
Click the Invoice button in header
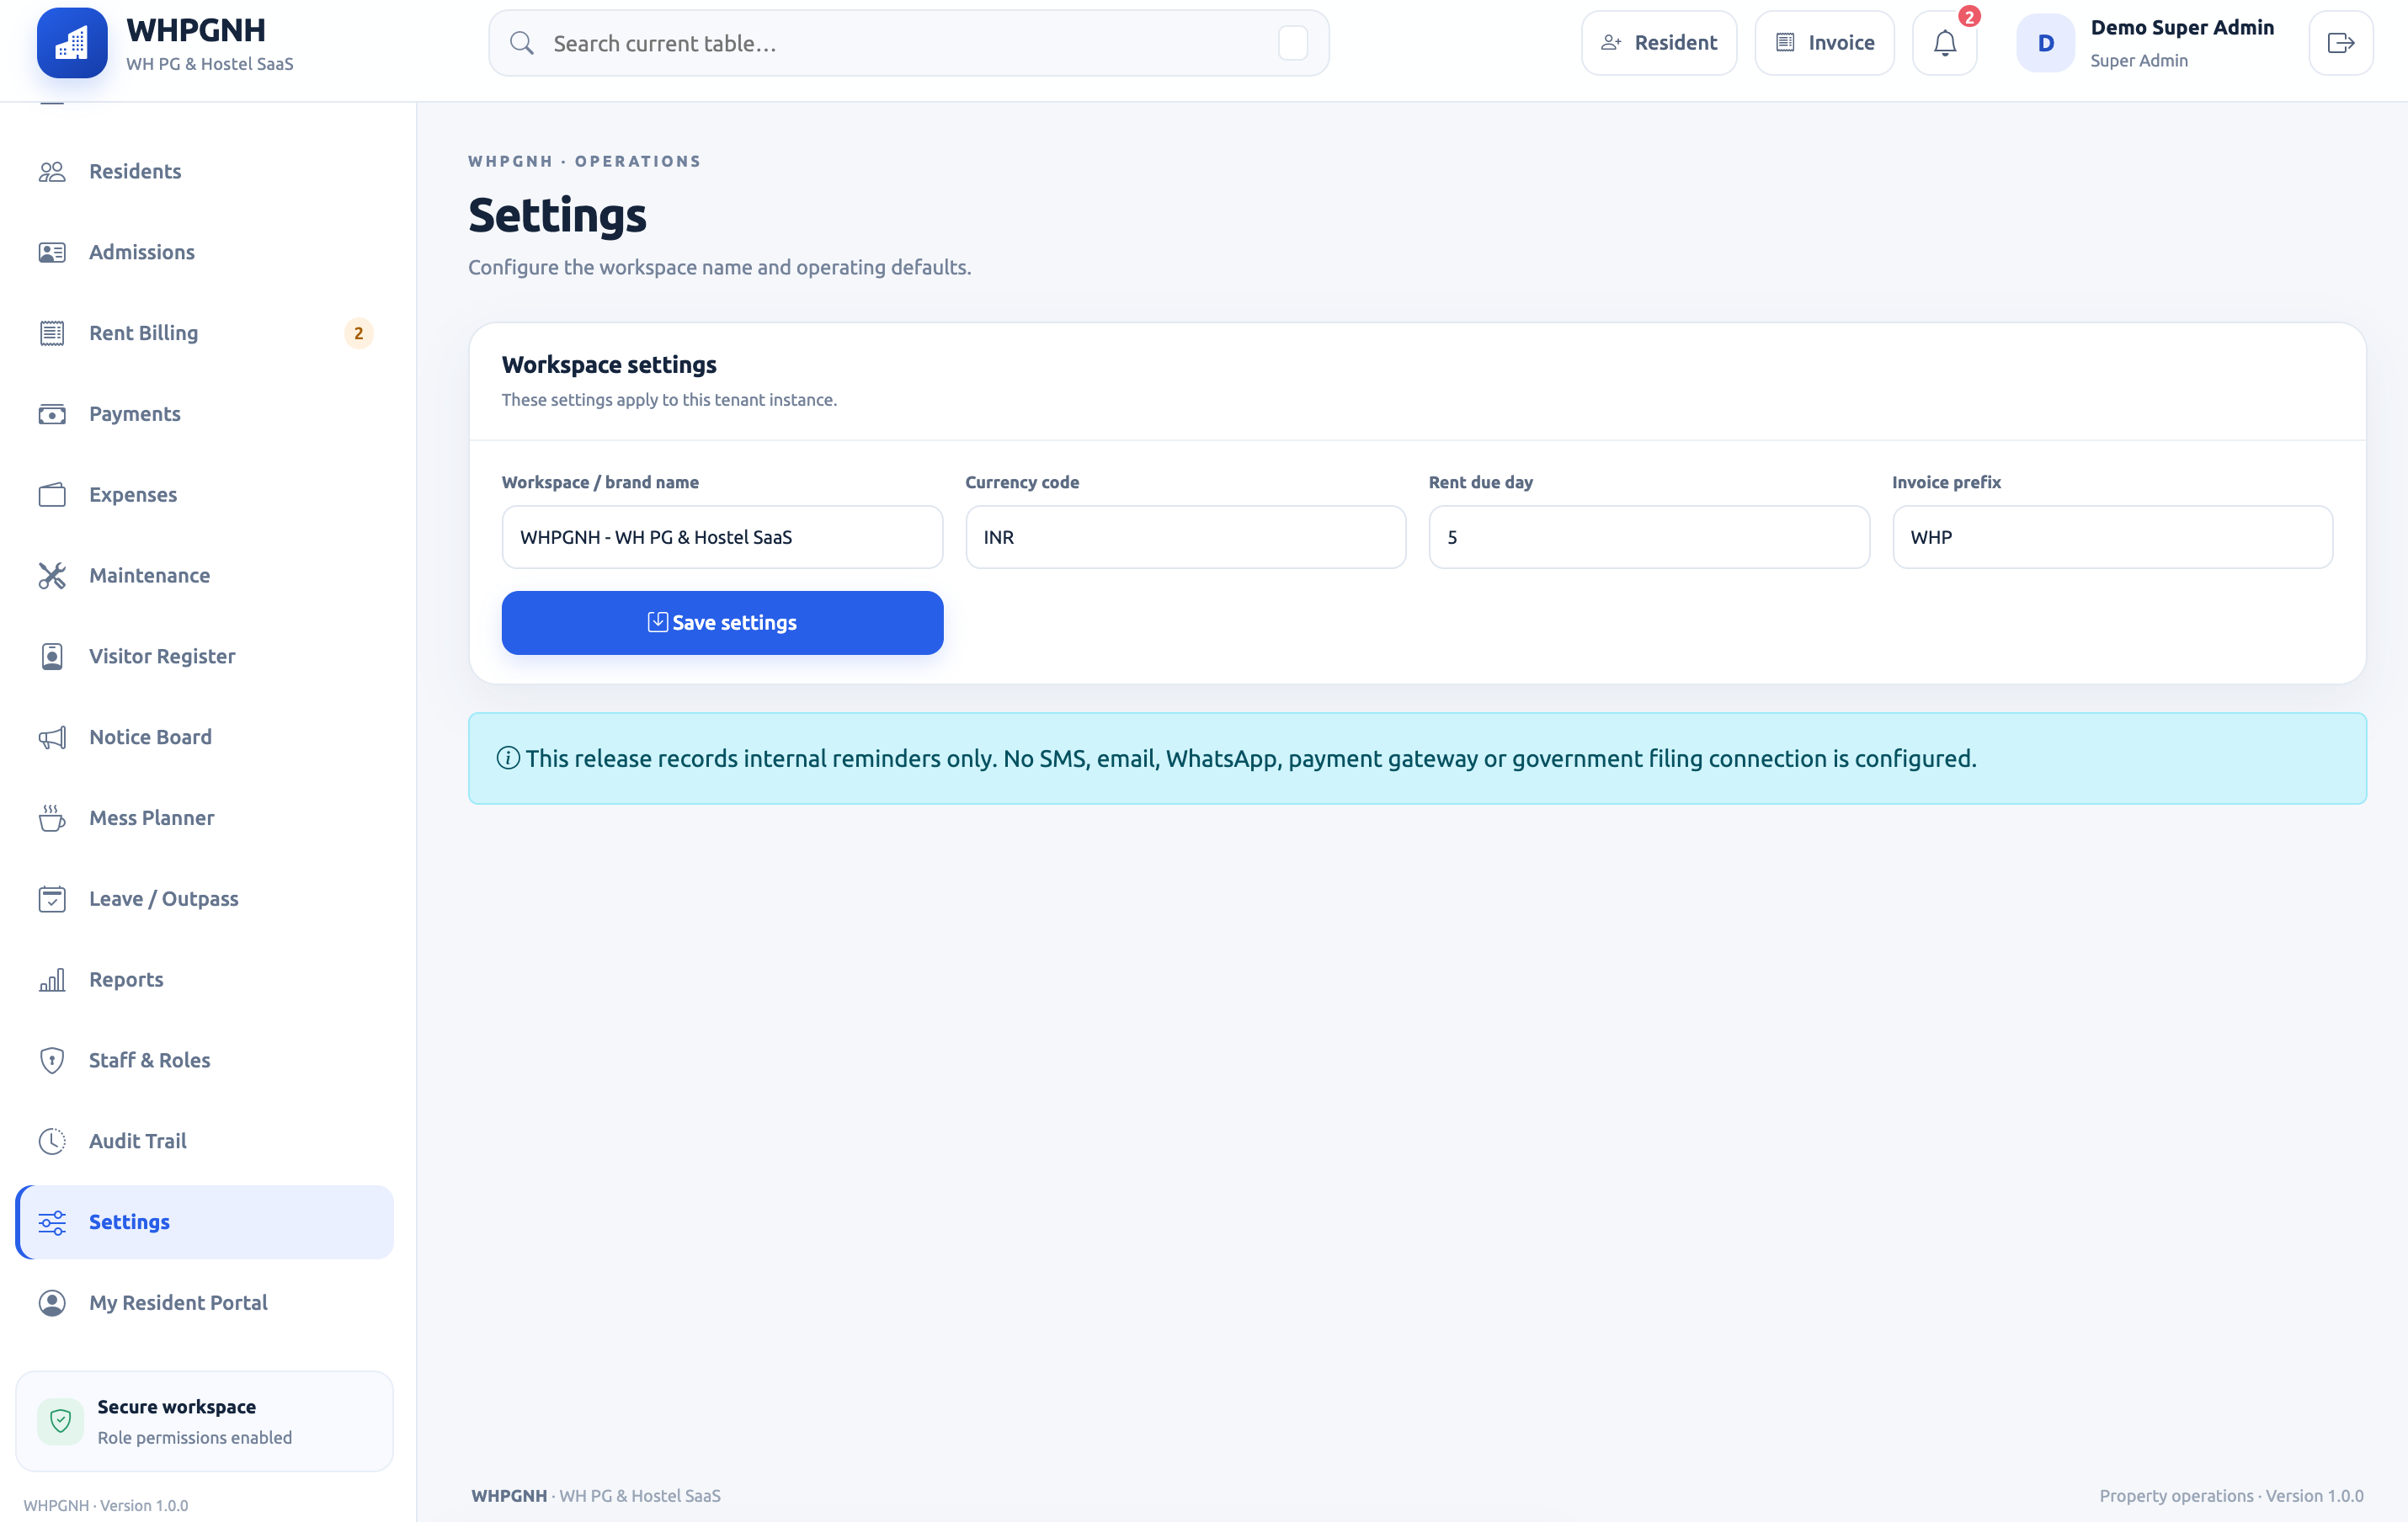click(x=1824, y=43)
